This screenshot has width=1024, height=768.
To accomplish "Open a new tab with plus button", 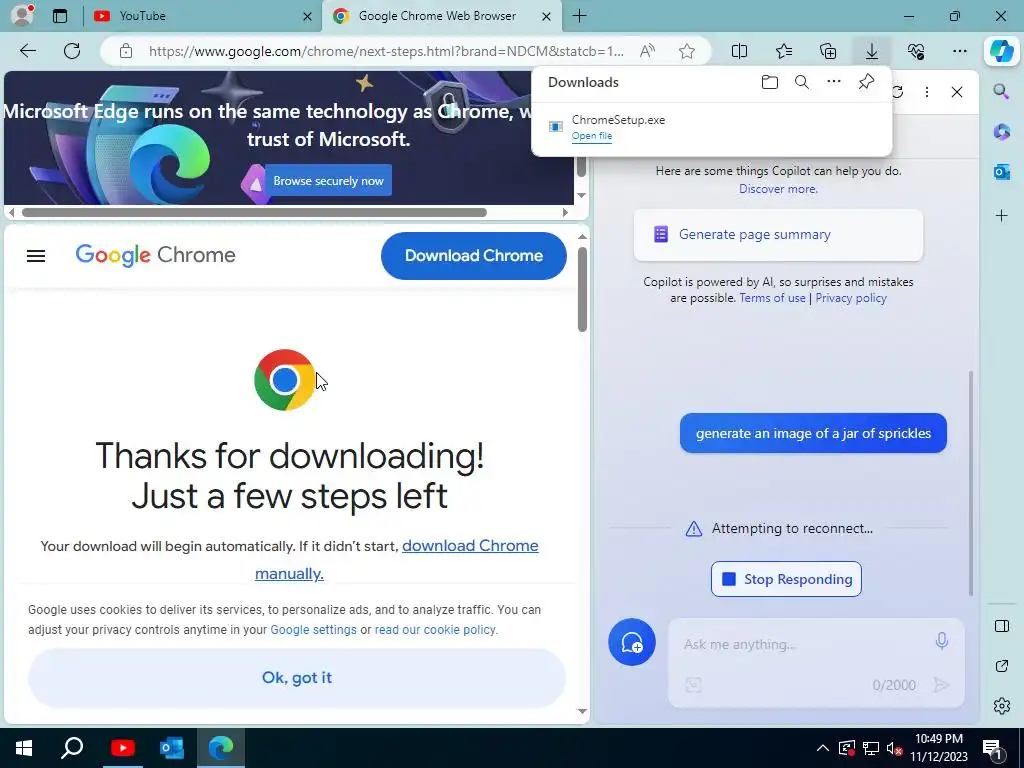I will click(x=579, y=16).
